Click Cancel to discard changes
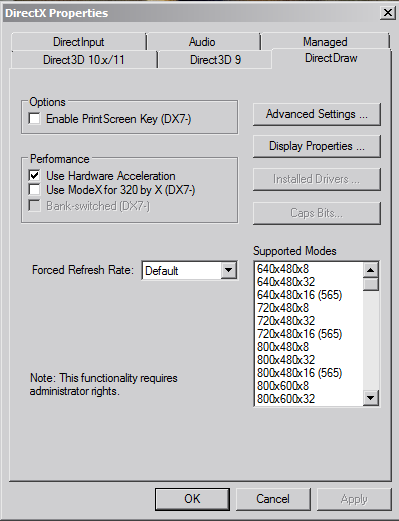Viewport: 399px width, 521px height. tap(273, 499)
